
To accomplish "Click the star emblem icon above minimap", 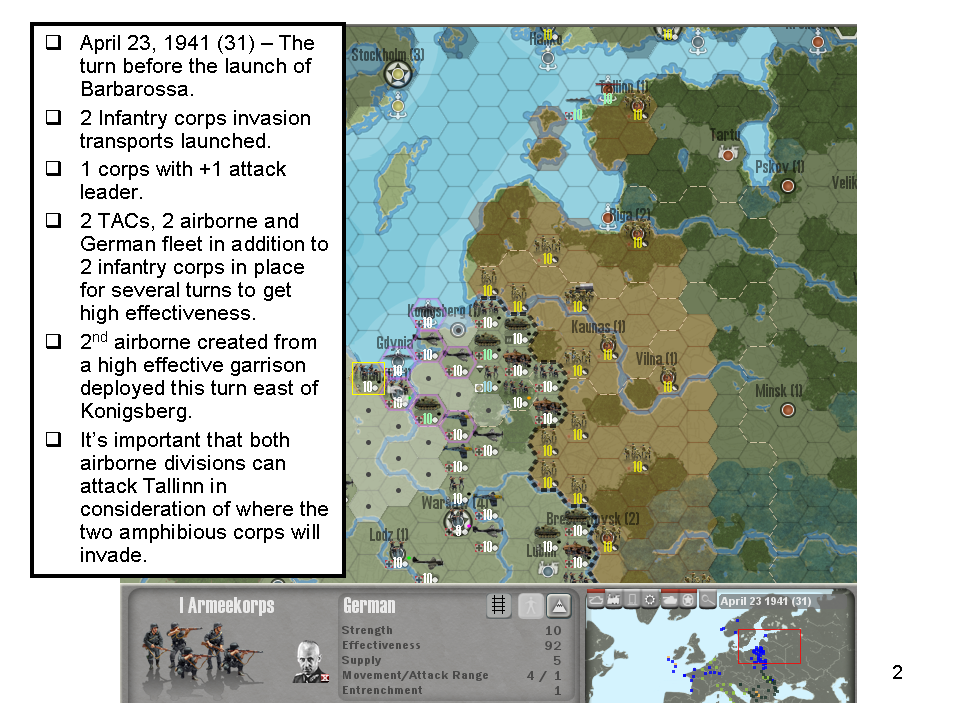I will coord(686,601).
